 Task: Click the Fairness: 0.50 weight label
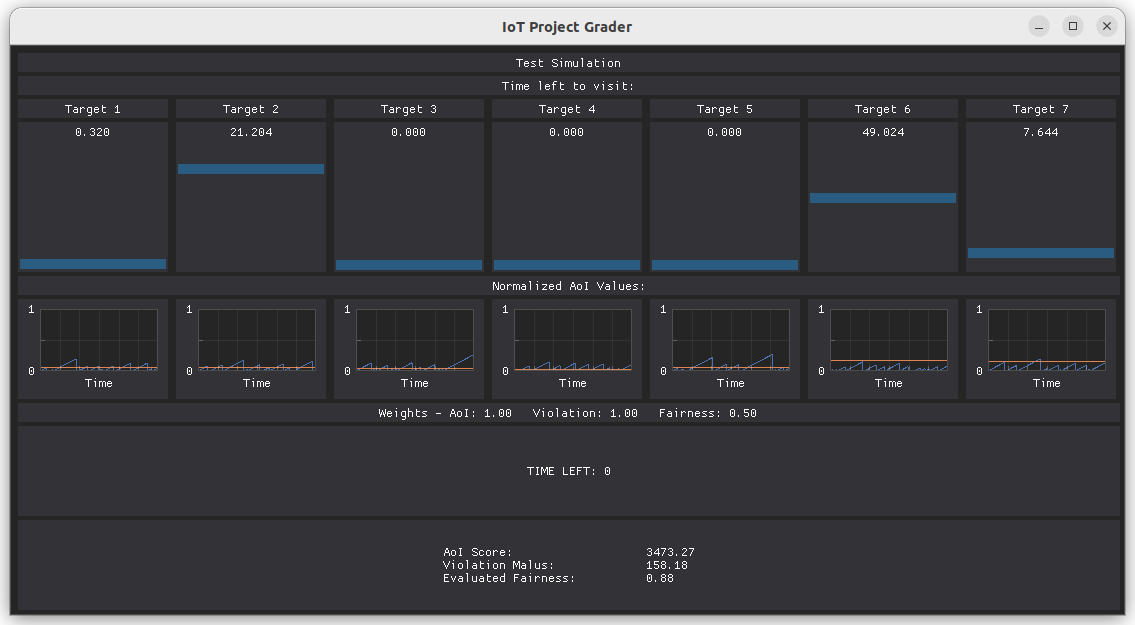(710, 413)
